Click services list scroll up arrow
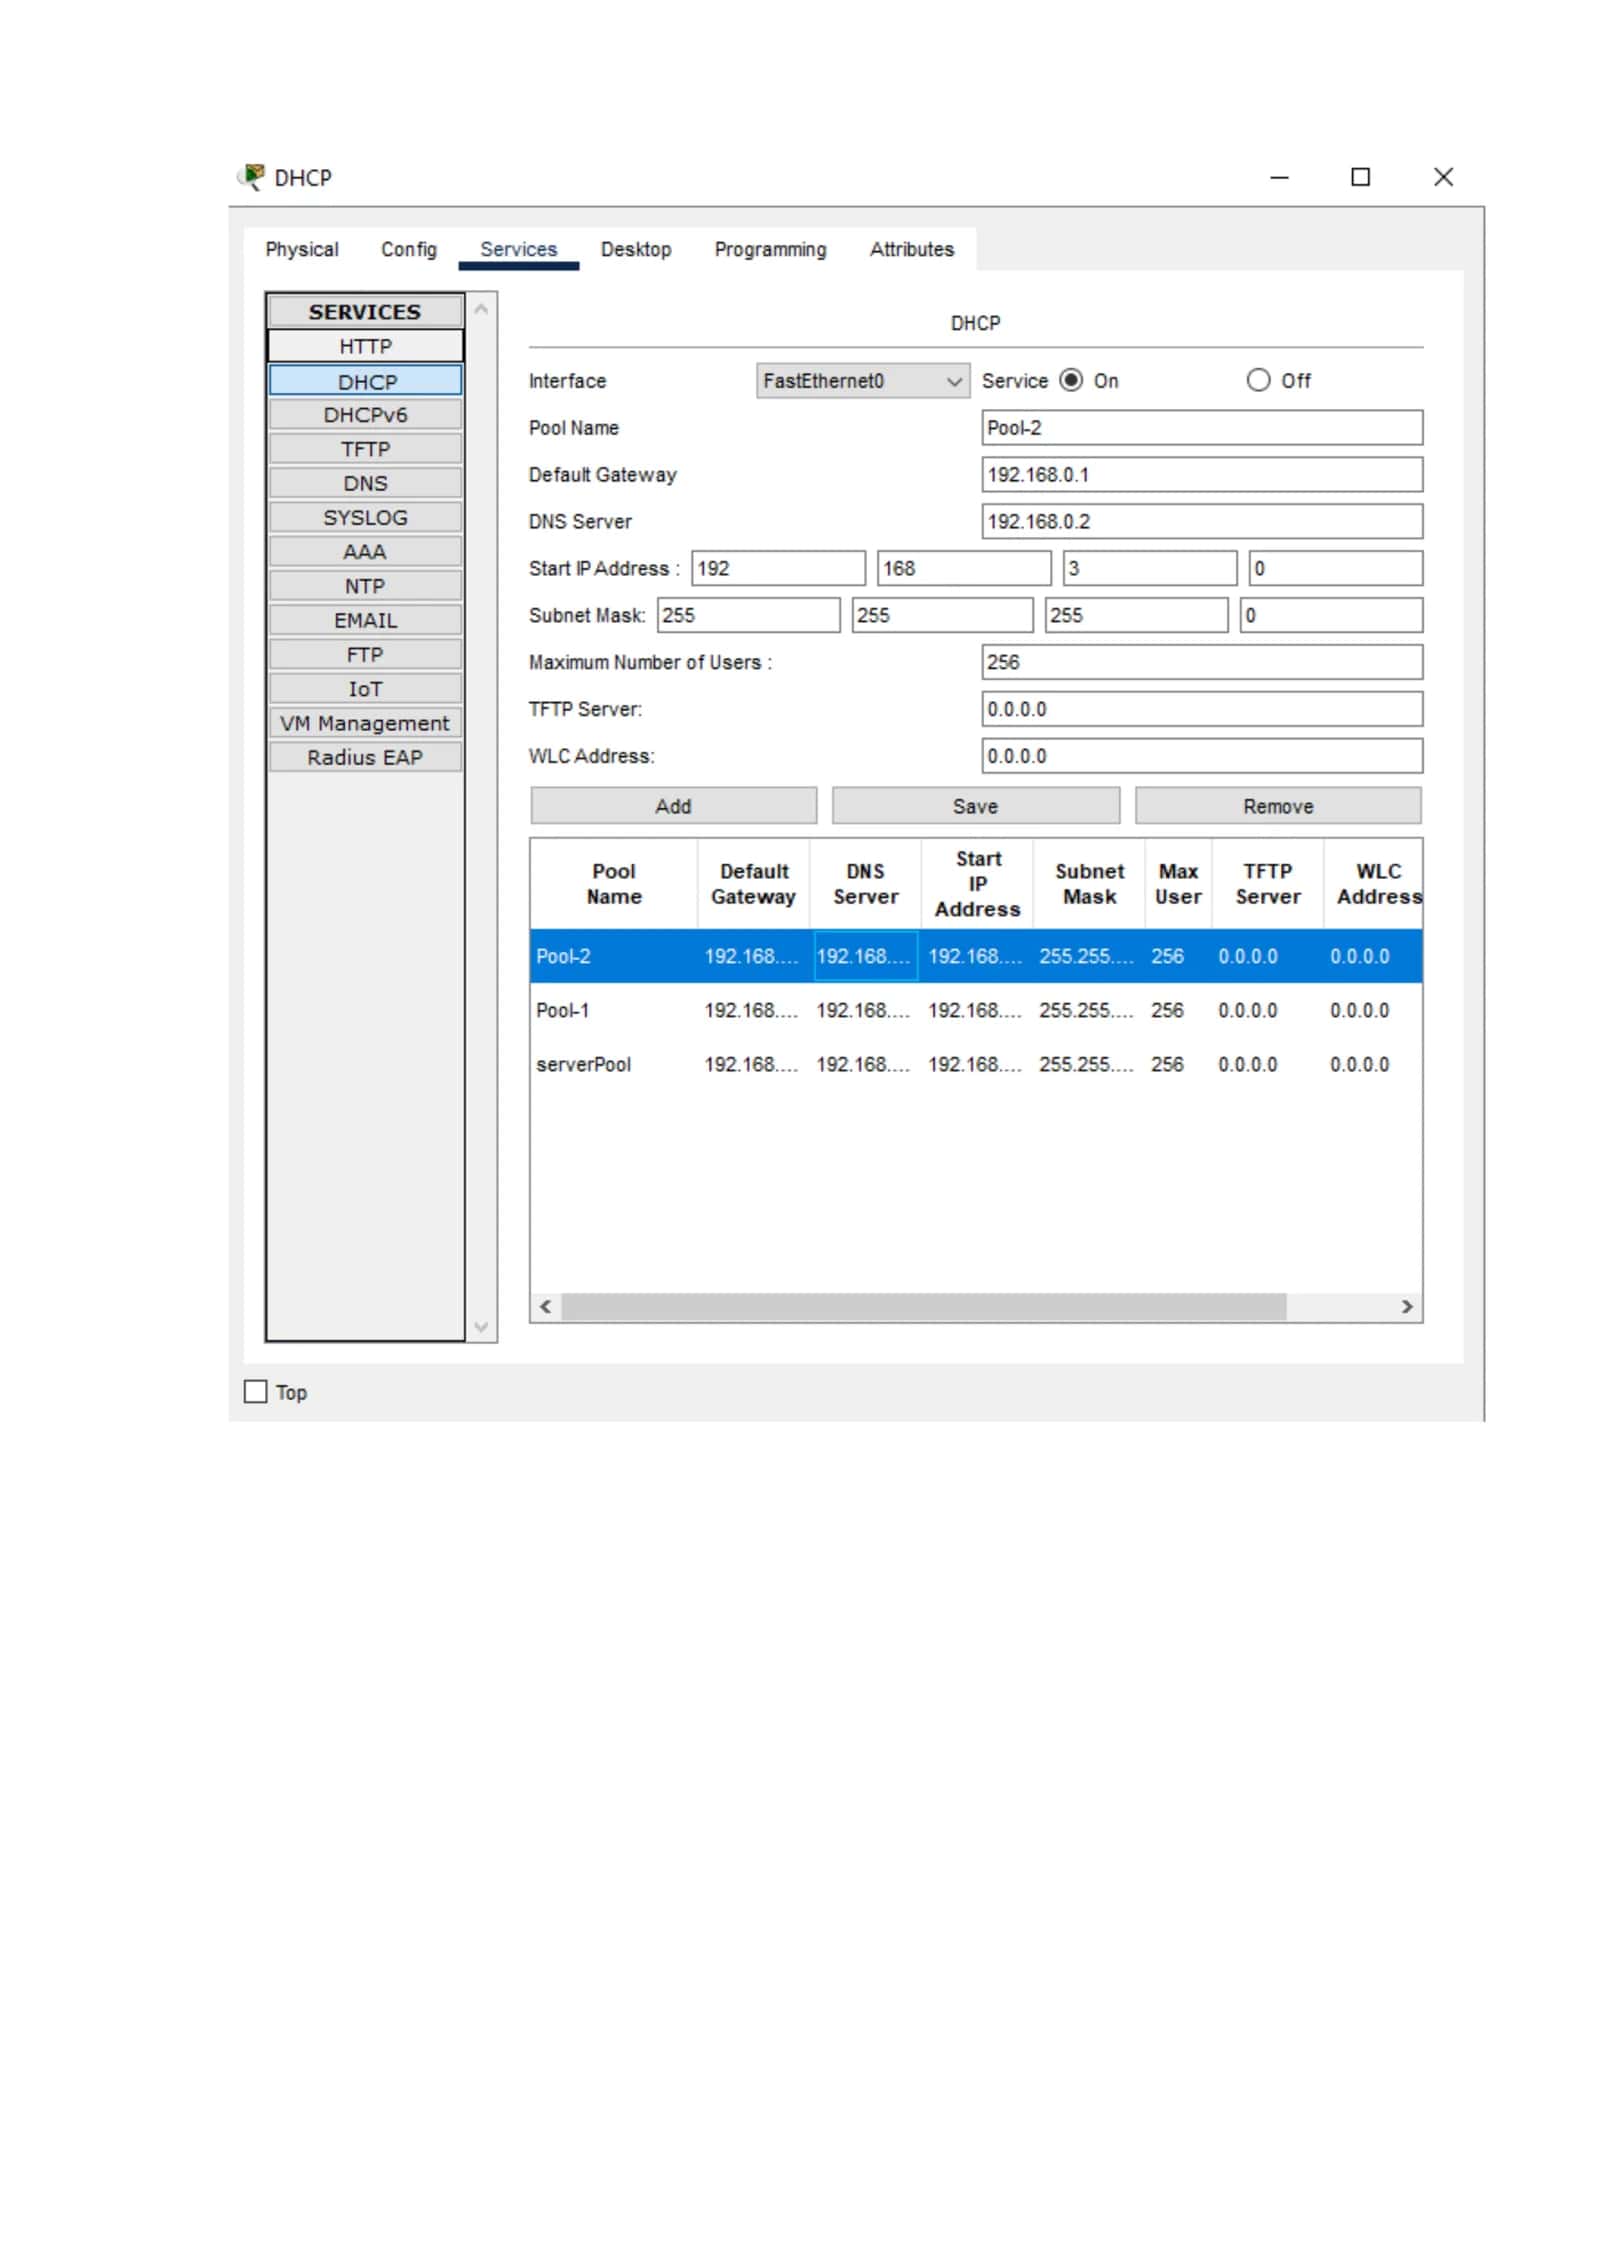1600x2262 pixels. pyautogui.click(x=481, y=309)
